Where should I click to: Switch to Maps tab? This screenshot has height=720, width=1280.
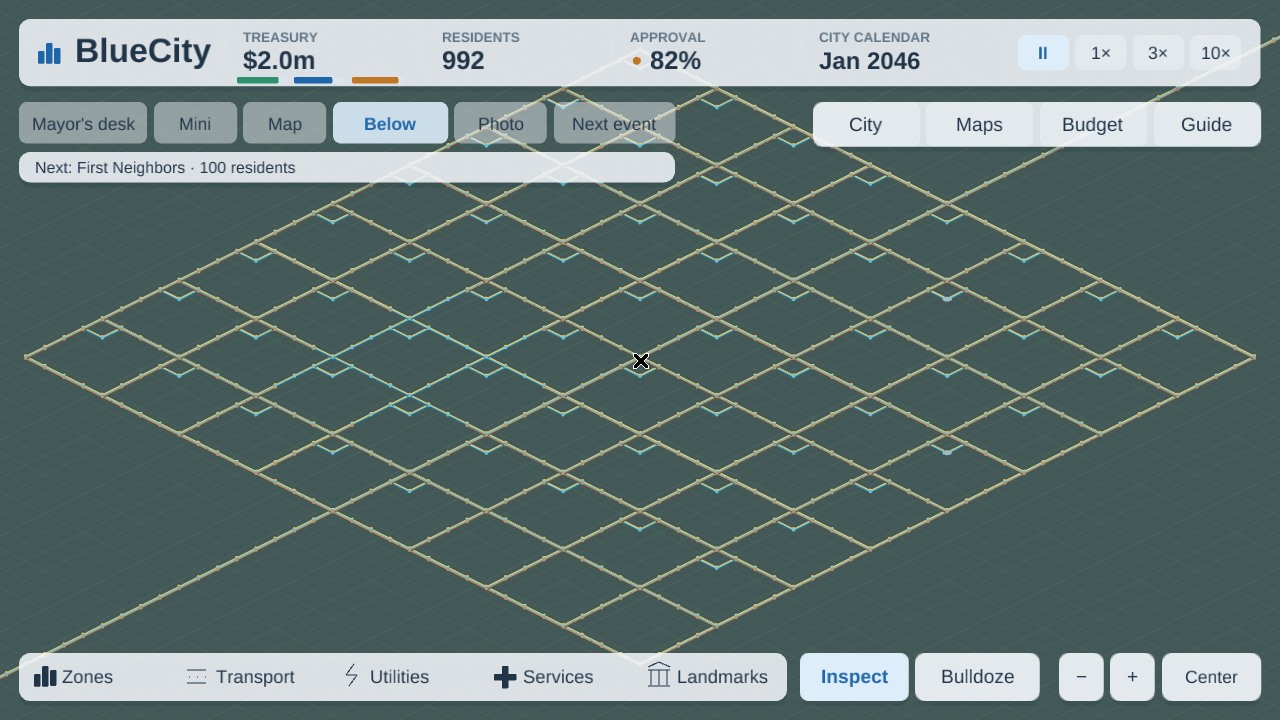[980, 125]
